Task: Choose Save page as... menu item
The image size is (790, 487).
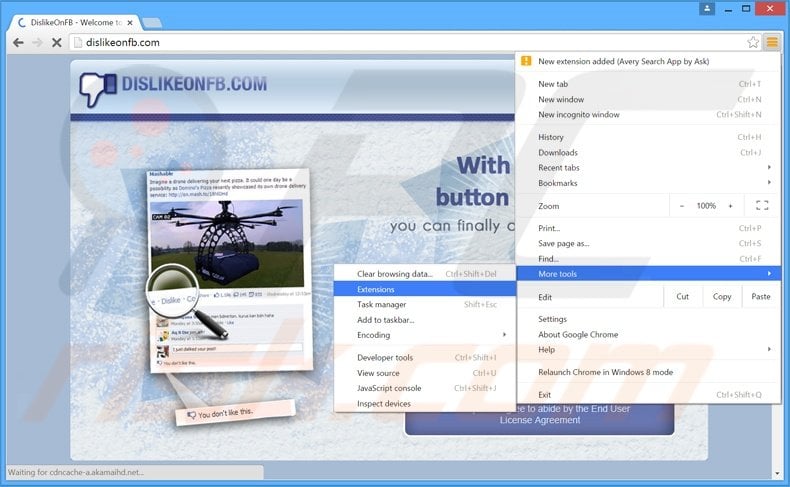Action: 649,243
